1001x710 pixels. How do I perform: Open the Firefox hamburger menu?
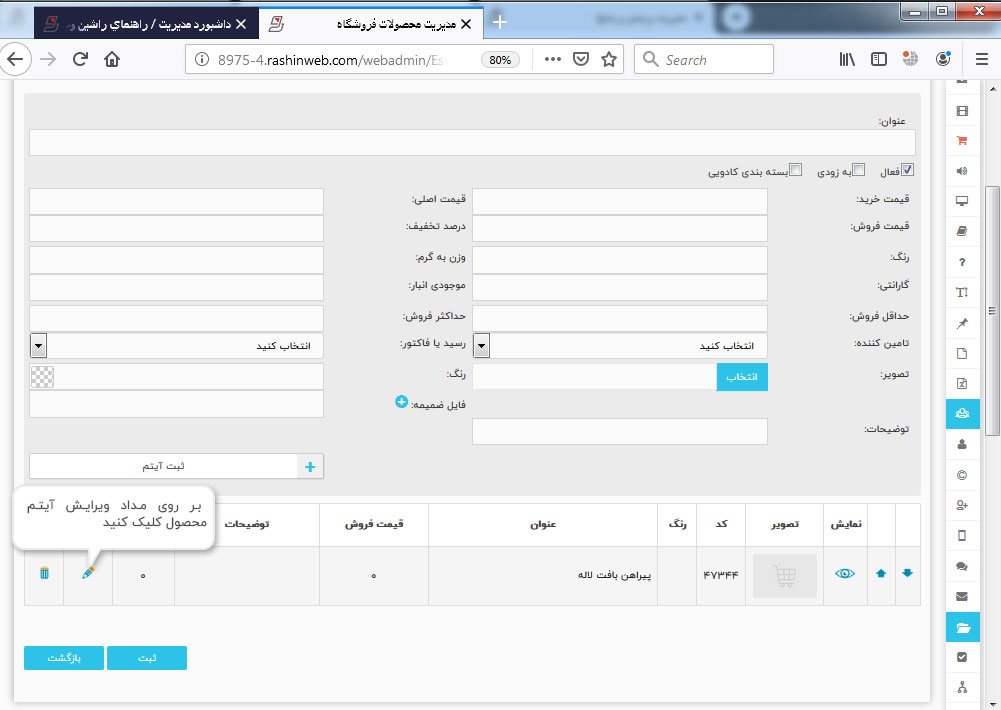982,59
